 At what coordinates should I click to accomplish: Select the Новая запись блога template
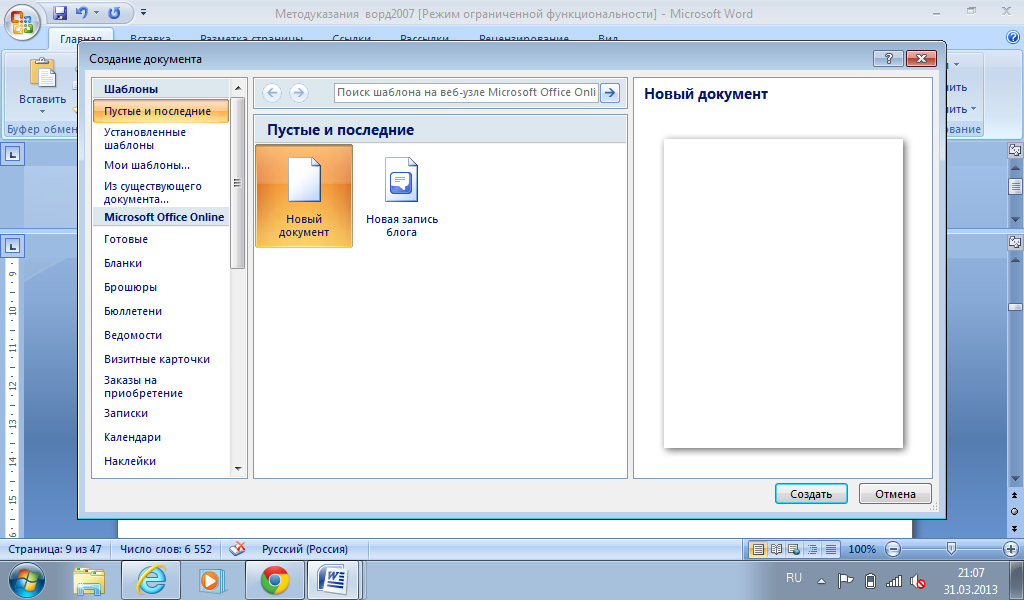coord(402,196)
